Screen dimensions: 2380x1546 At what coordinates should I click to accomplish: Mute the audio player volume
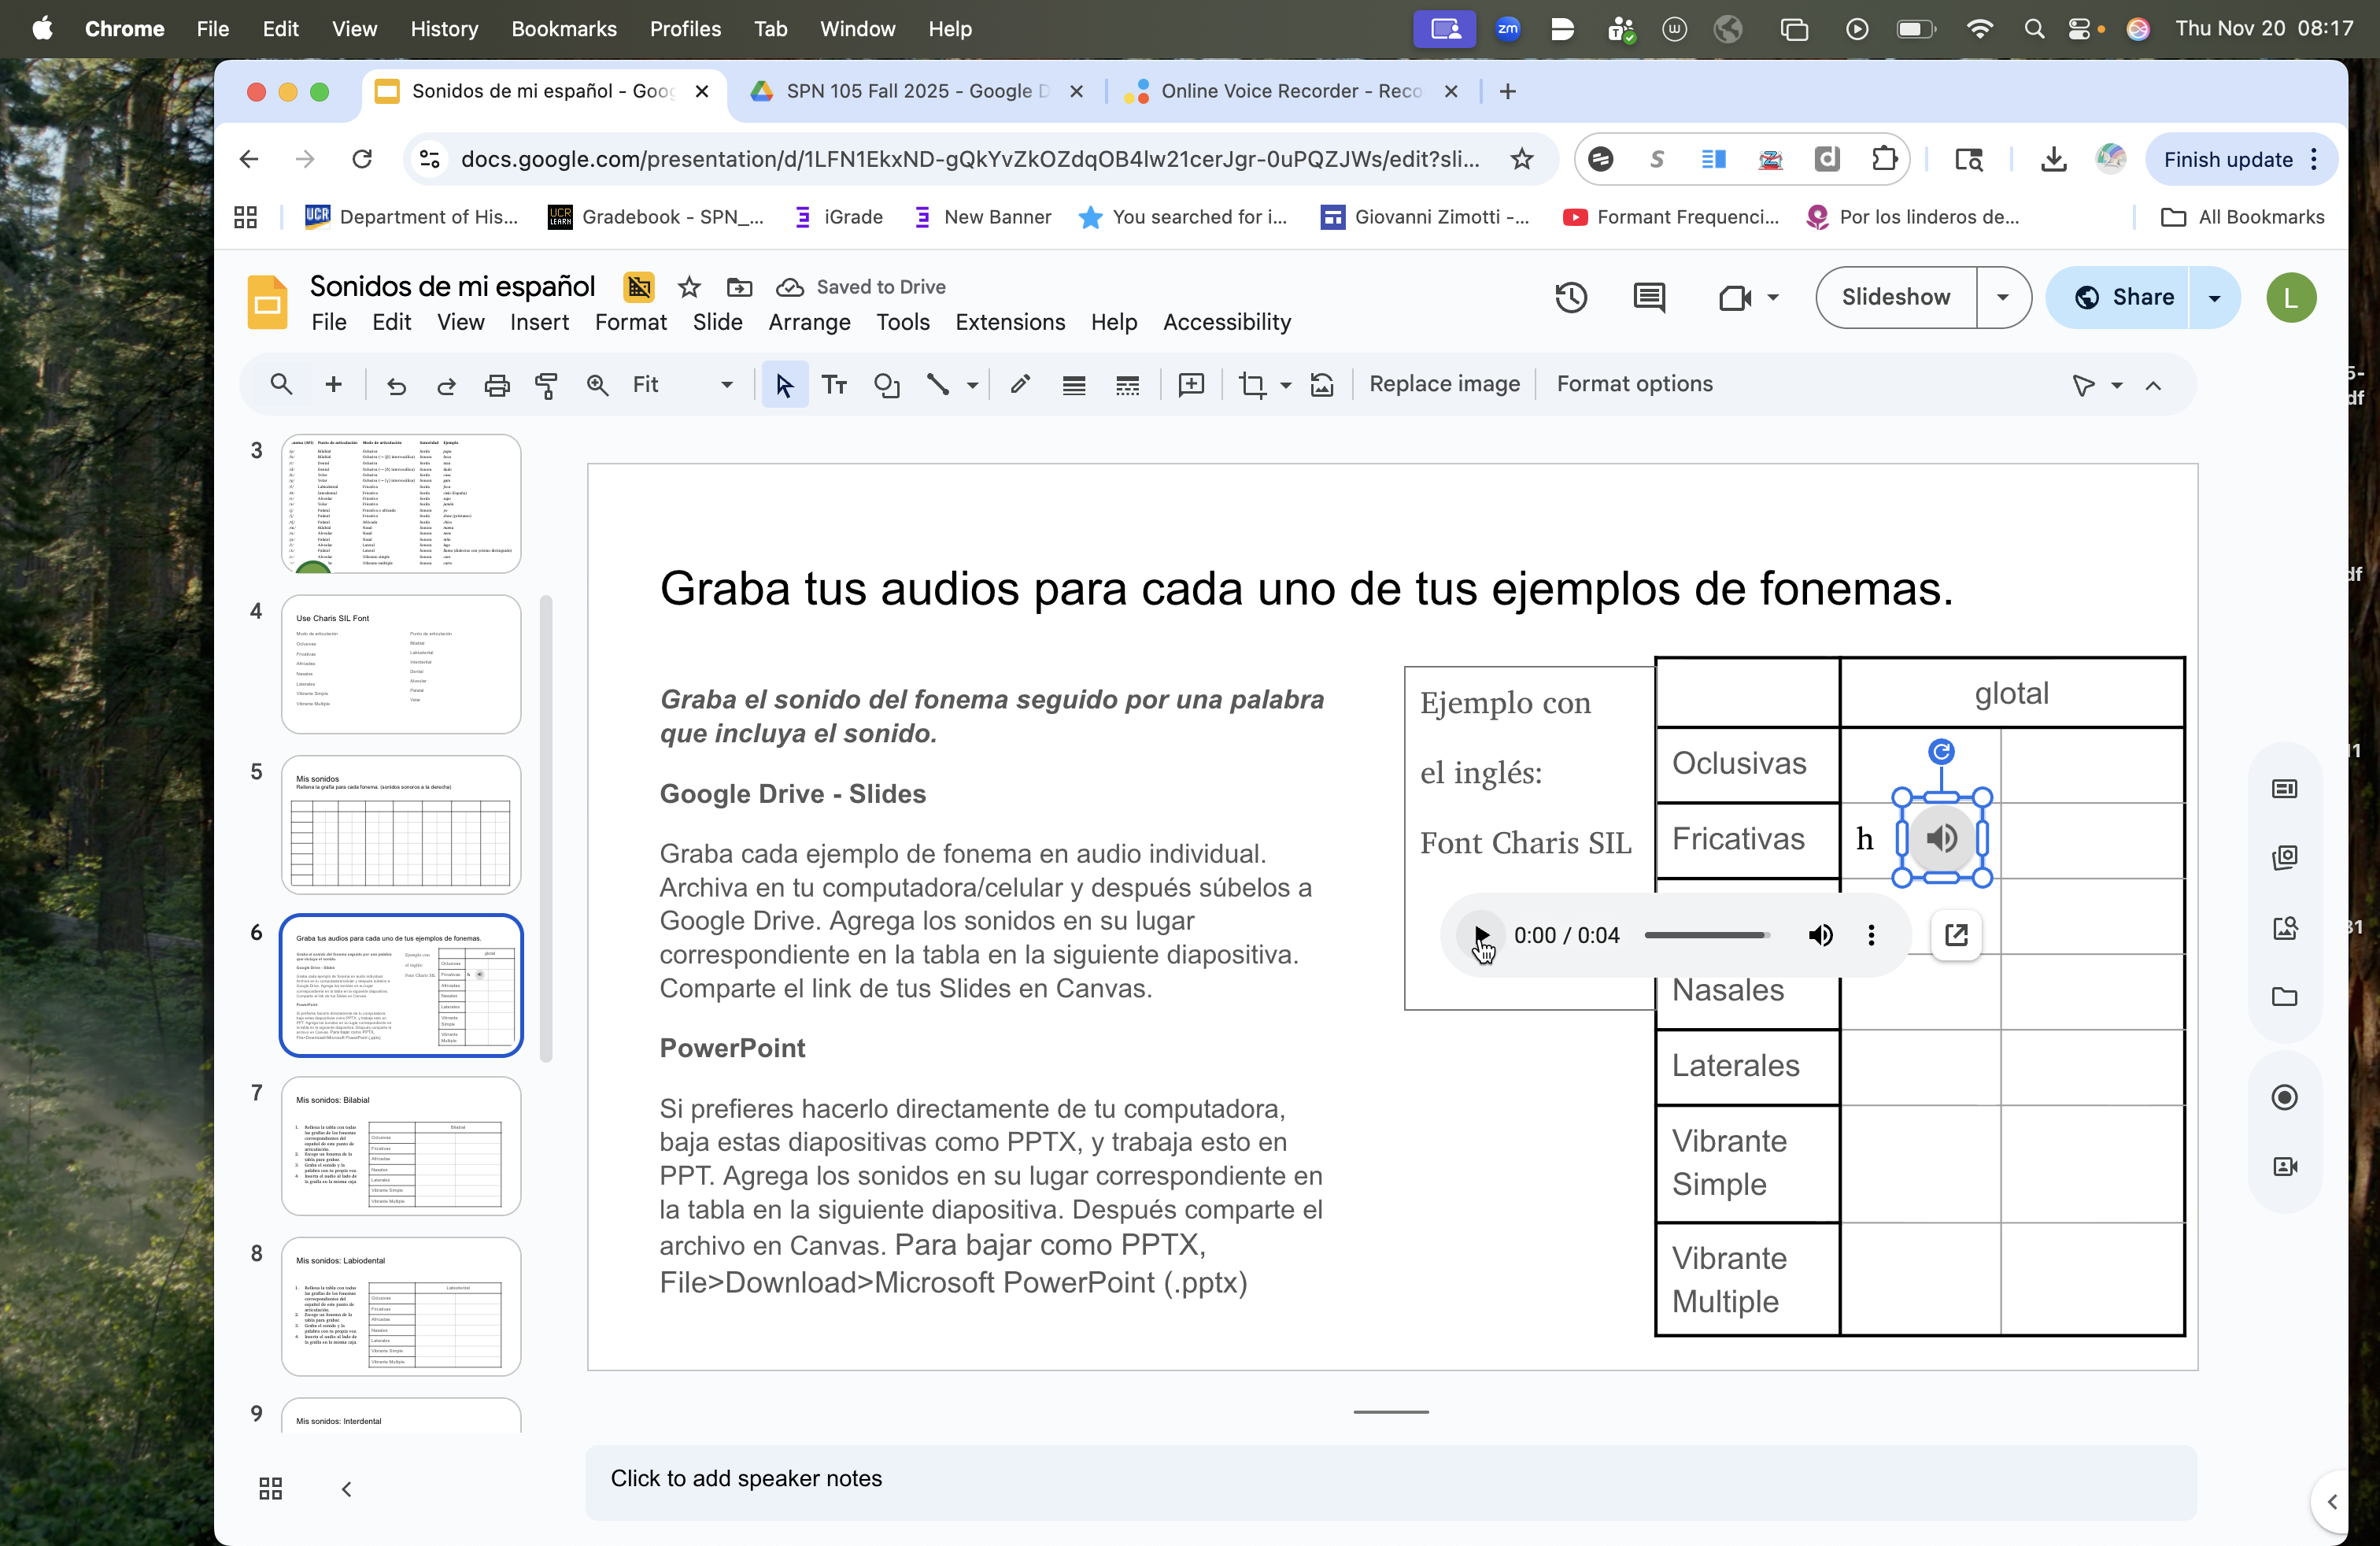coord(1821,935)
